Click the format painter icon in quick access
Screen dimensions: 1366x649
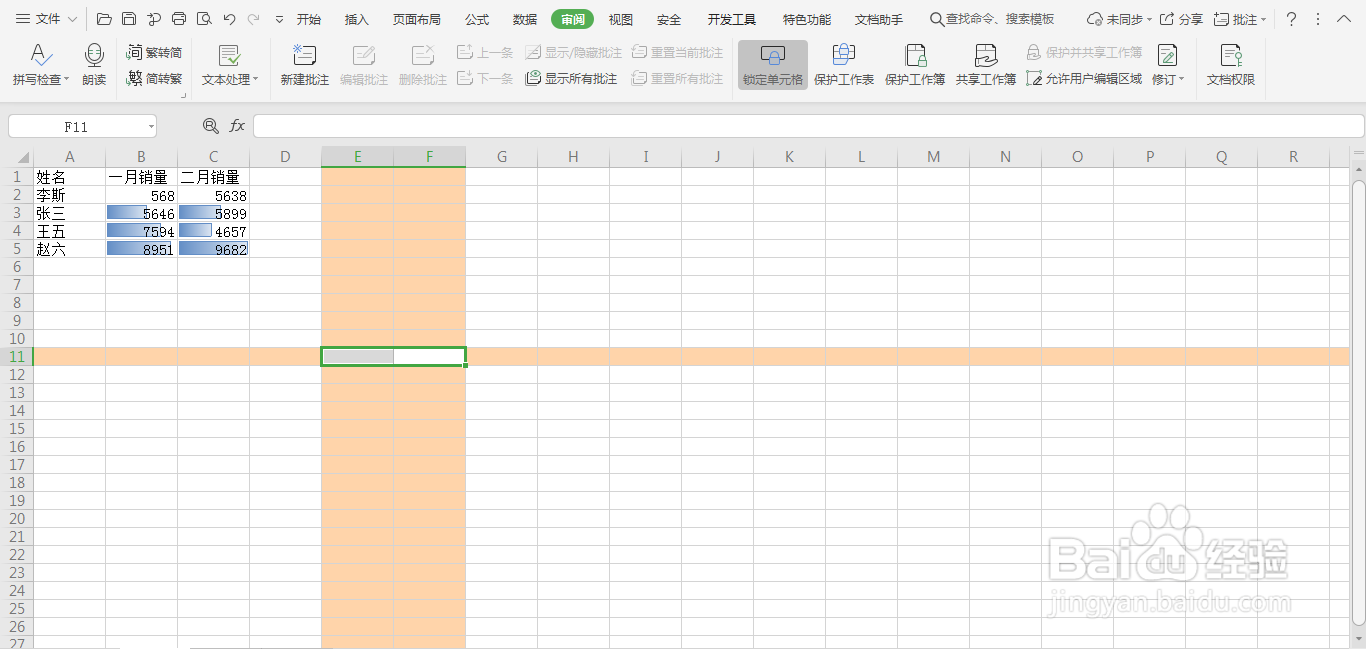click(154, 19)
